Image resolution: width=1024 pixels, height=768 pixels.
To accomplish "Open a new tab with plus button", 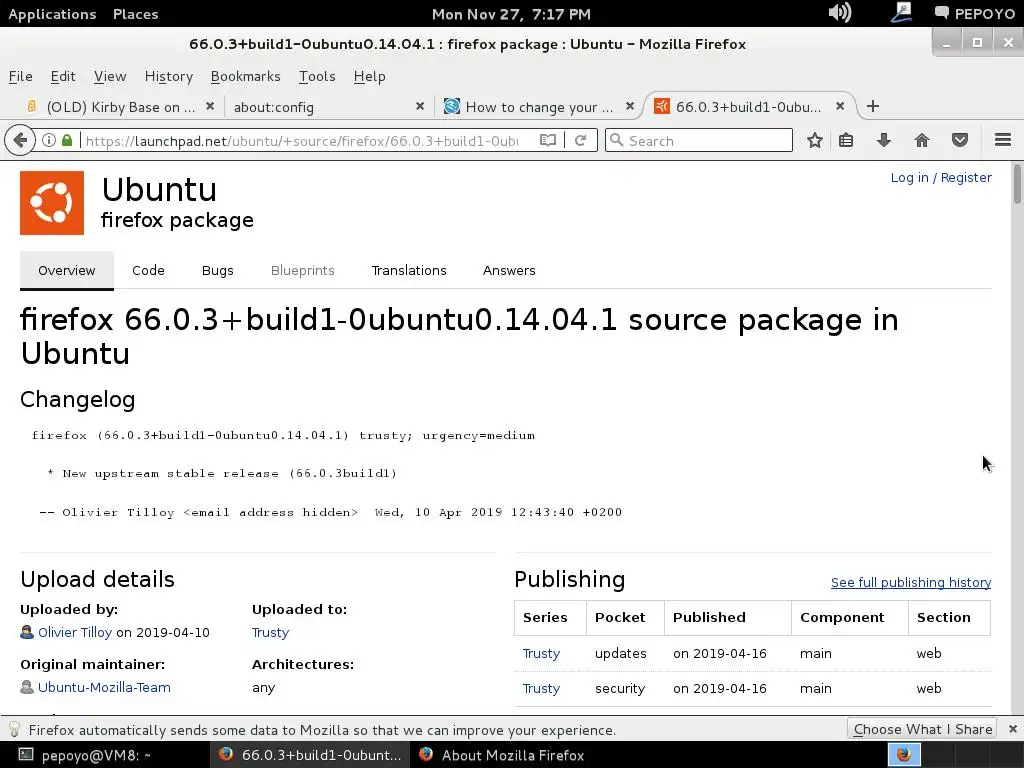I will [x=872, y=106].
